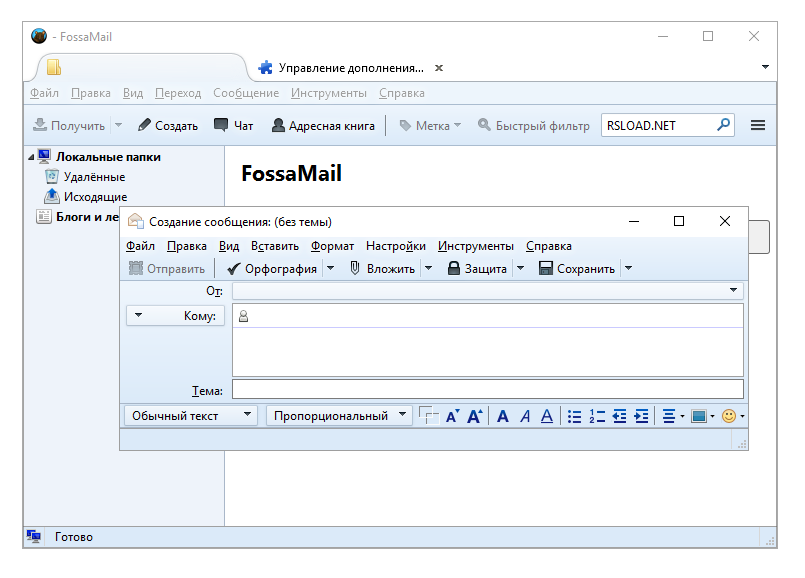Collapse the Локальные папки tree
Screen dimensions: 805x578
31,157
